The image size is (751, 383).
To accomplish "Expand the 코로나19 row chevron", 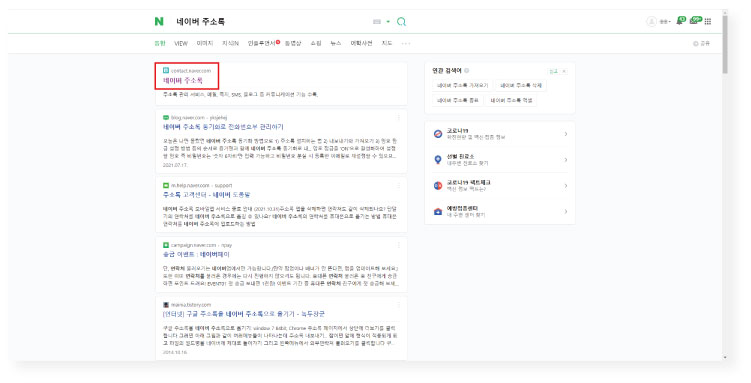I will point(566,134).
